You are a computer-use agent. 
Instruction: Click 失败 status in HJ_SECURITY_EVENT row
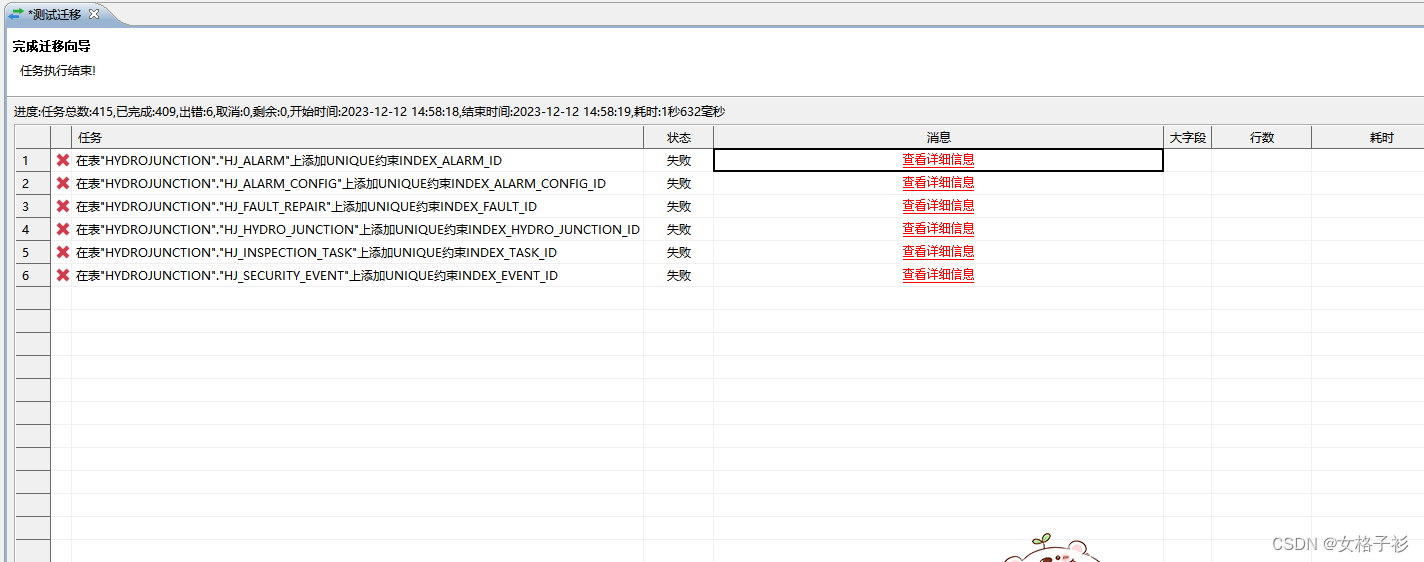(x=679, y=275)
